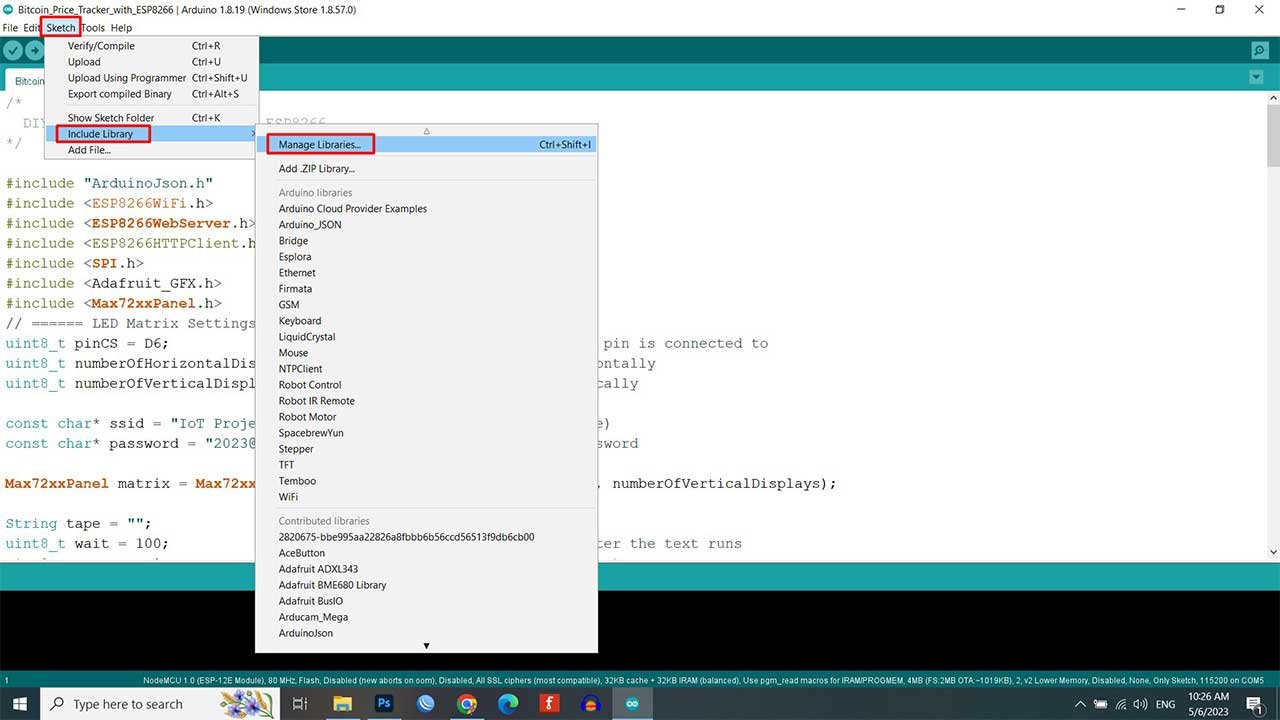Open Photoshop from the taskbar
Screen dimensions: 1280x720
[384, 704]
